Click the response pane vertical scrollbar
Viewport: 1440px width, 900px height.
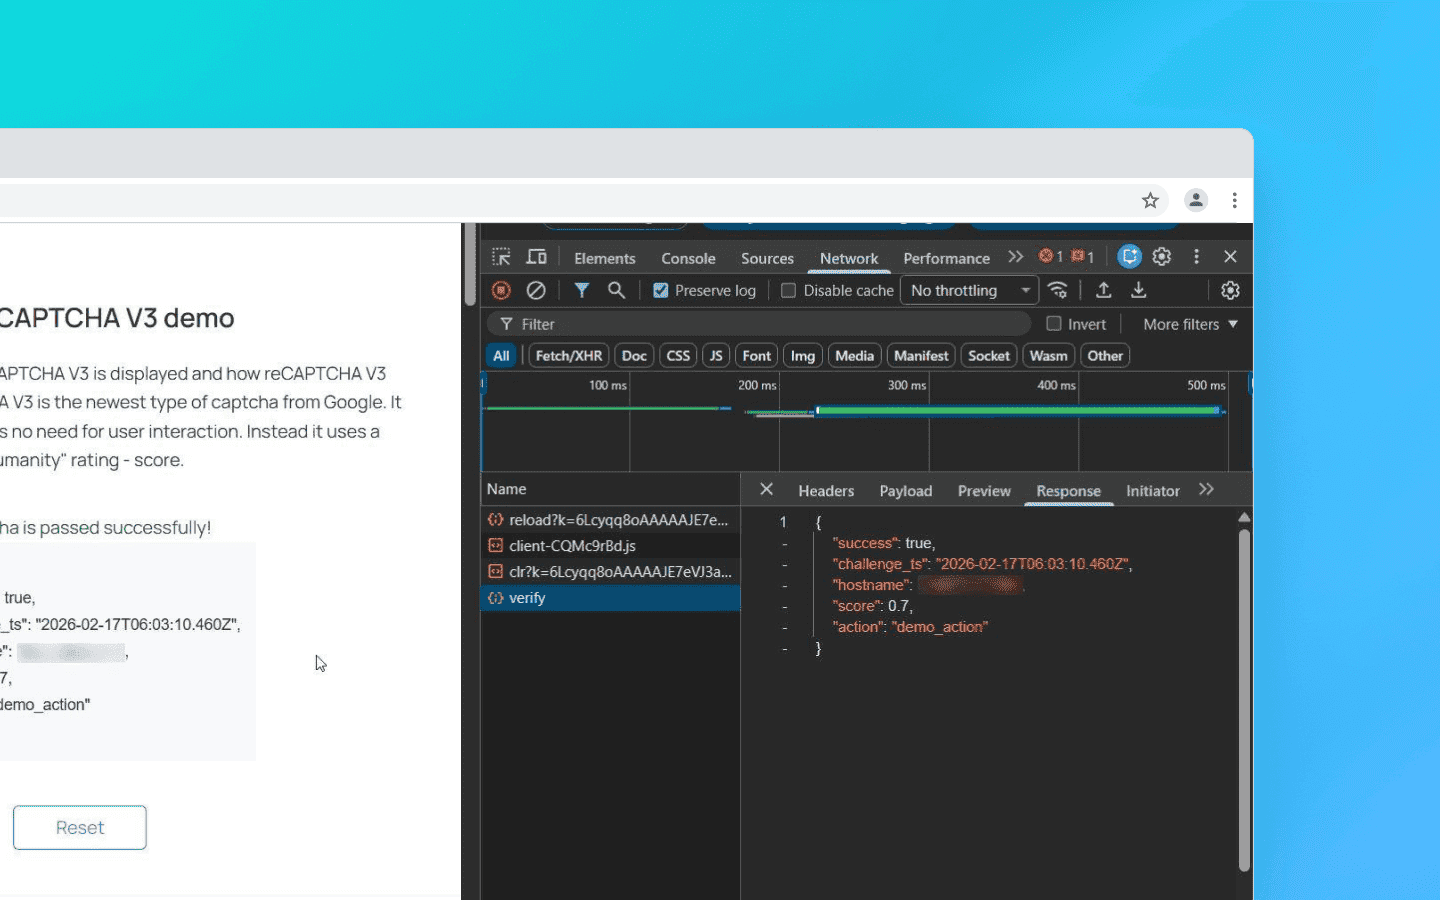click(x=1244, y=700)
